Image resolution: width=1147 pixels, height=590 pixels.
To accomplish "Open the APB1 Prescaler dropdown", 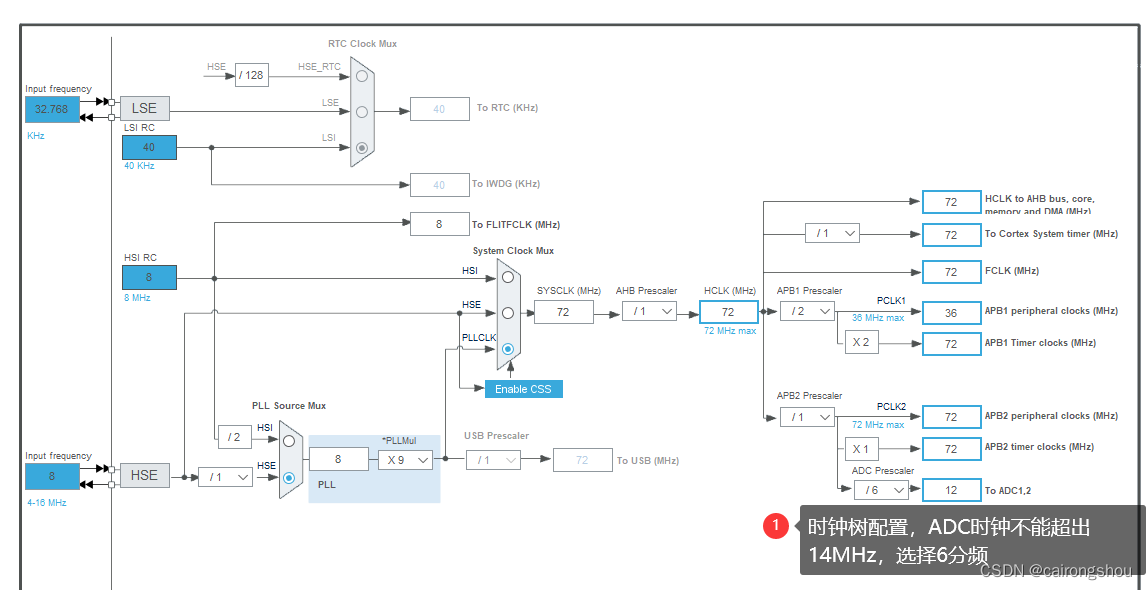I will click(x=807, y=311).
